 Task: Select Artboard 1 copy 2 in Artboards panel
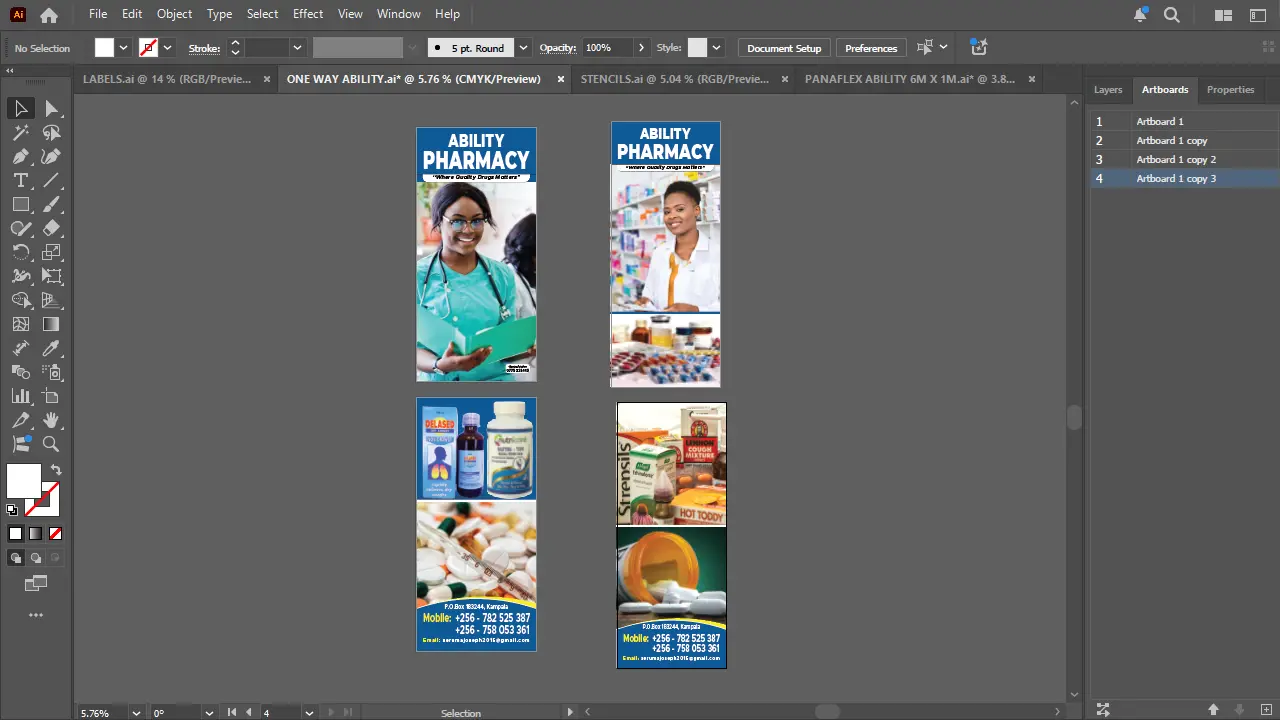[x=1176, y=159]
